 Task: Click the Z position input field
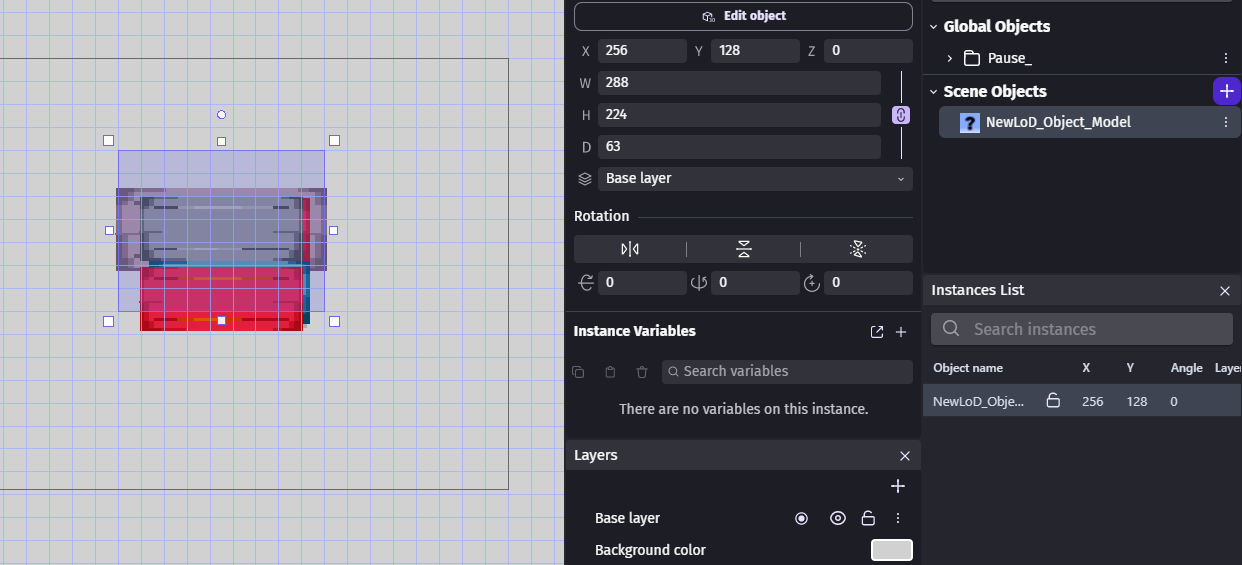point(868,50)
